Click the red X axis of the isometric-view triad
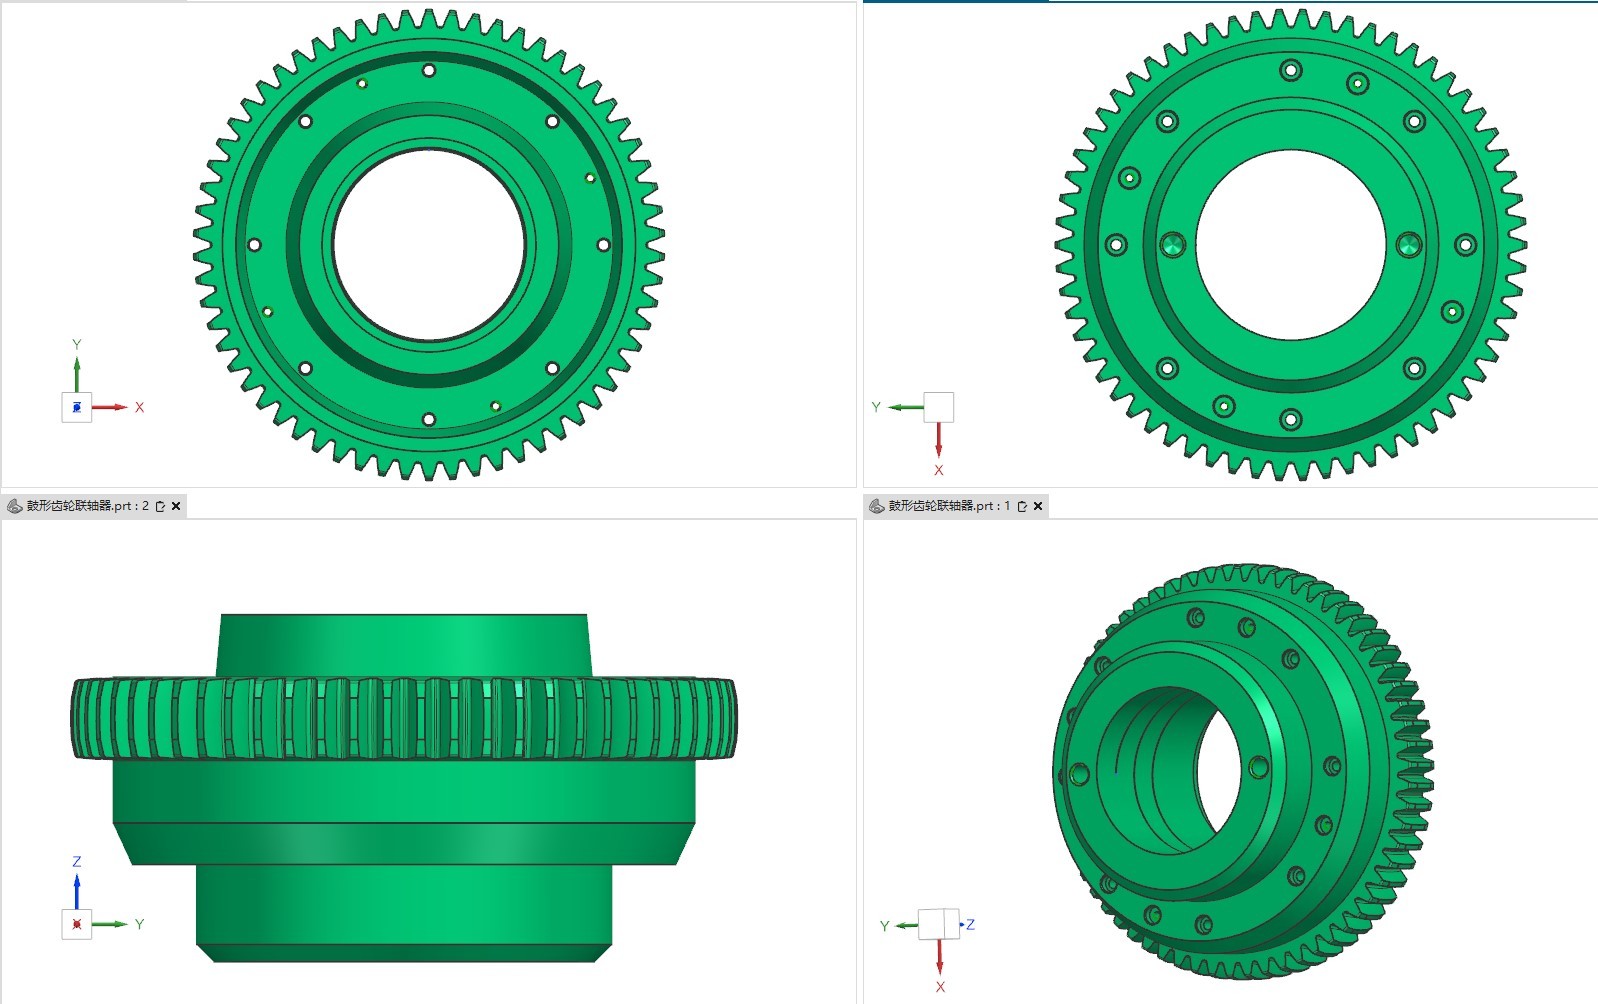The image size is (1598, 1004). pos(939,957)
